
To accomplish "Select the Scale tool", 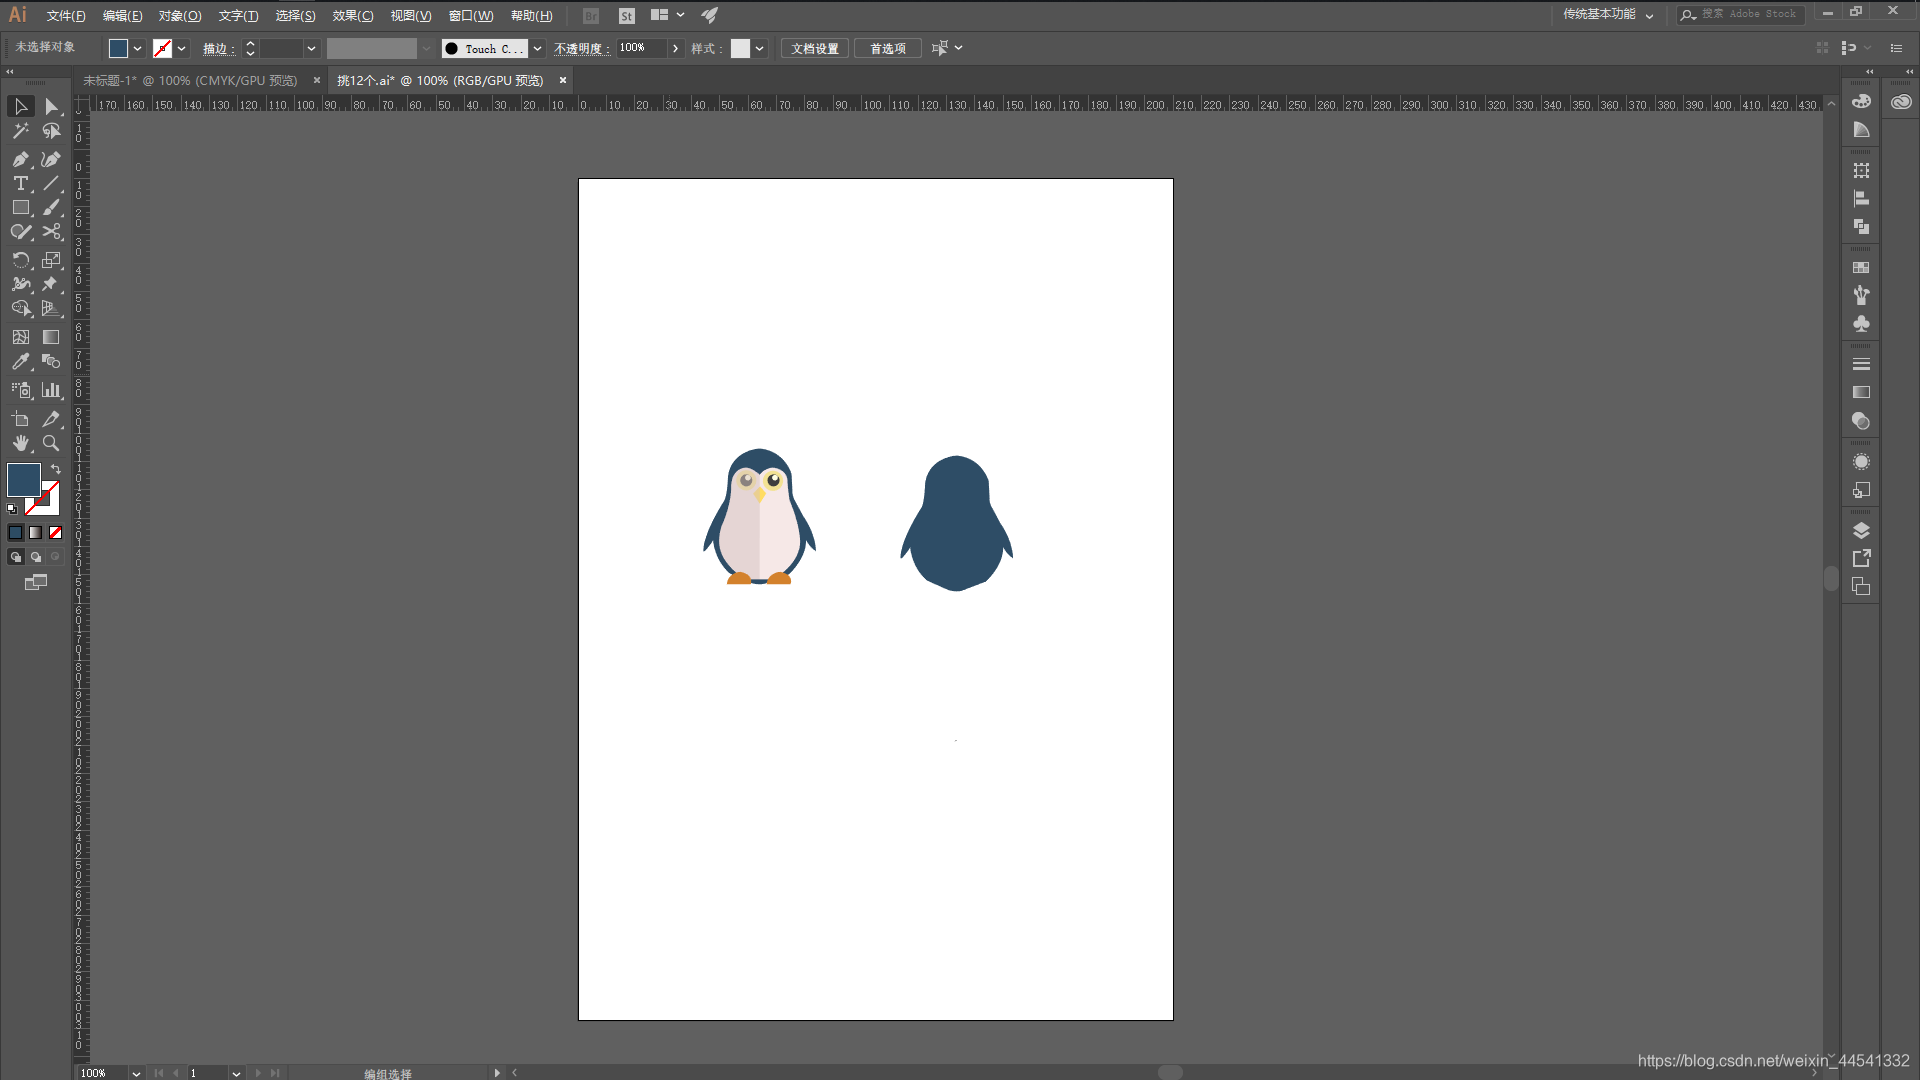I will 51,260.
